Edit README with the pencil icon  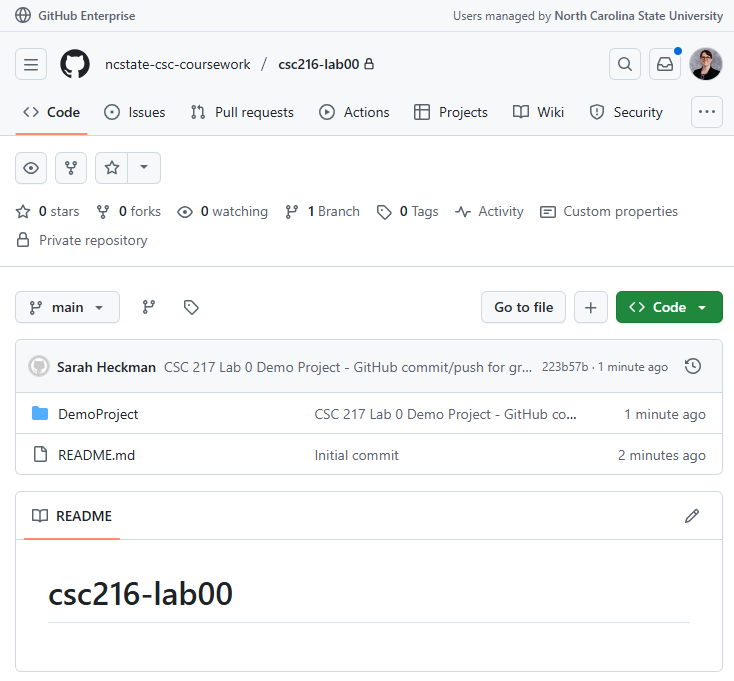[x=692, y=516]
